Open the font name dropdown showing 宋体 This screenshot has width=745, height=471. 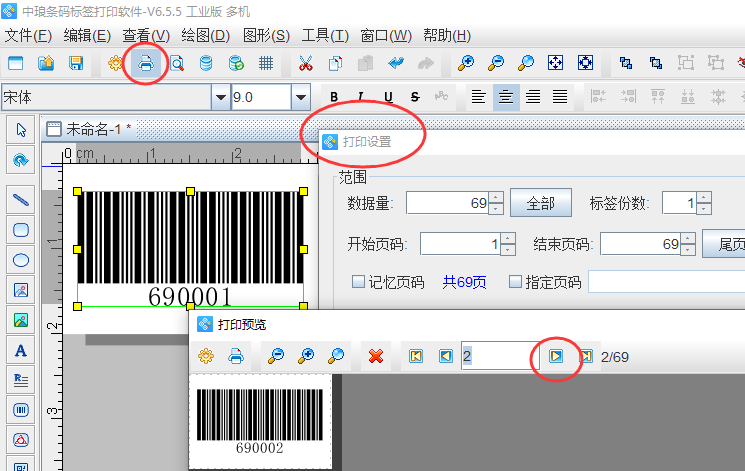[220, 98]
